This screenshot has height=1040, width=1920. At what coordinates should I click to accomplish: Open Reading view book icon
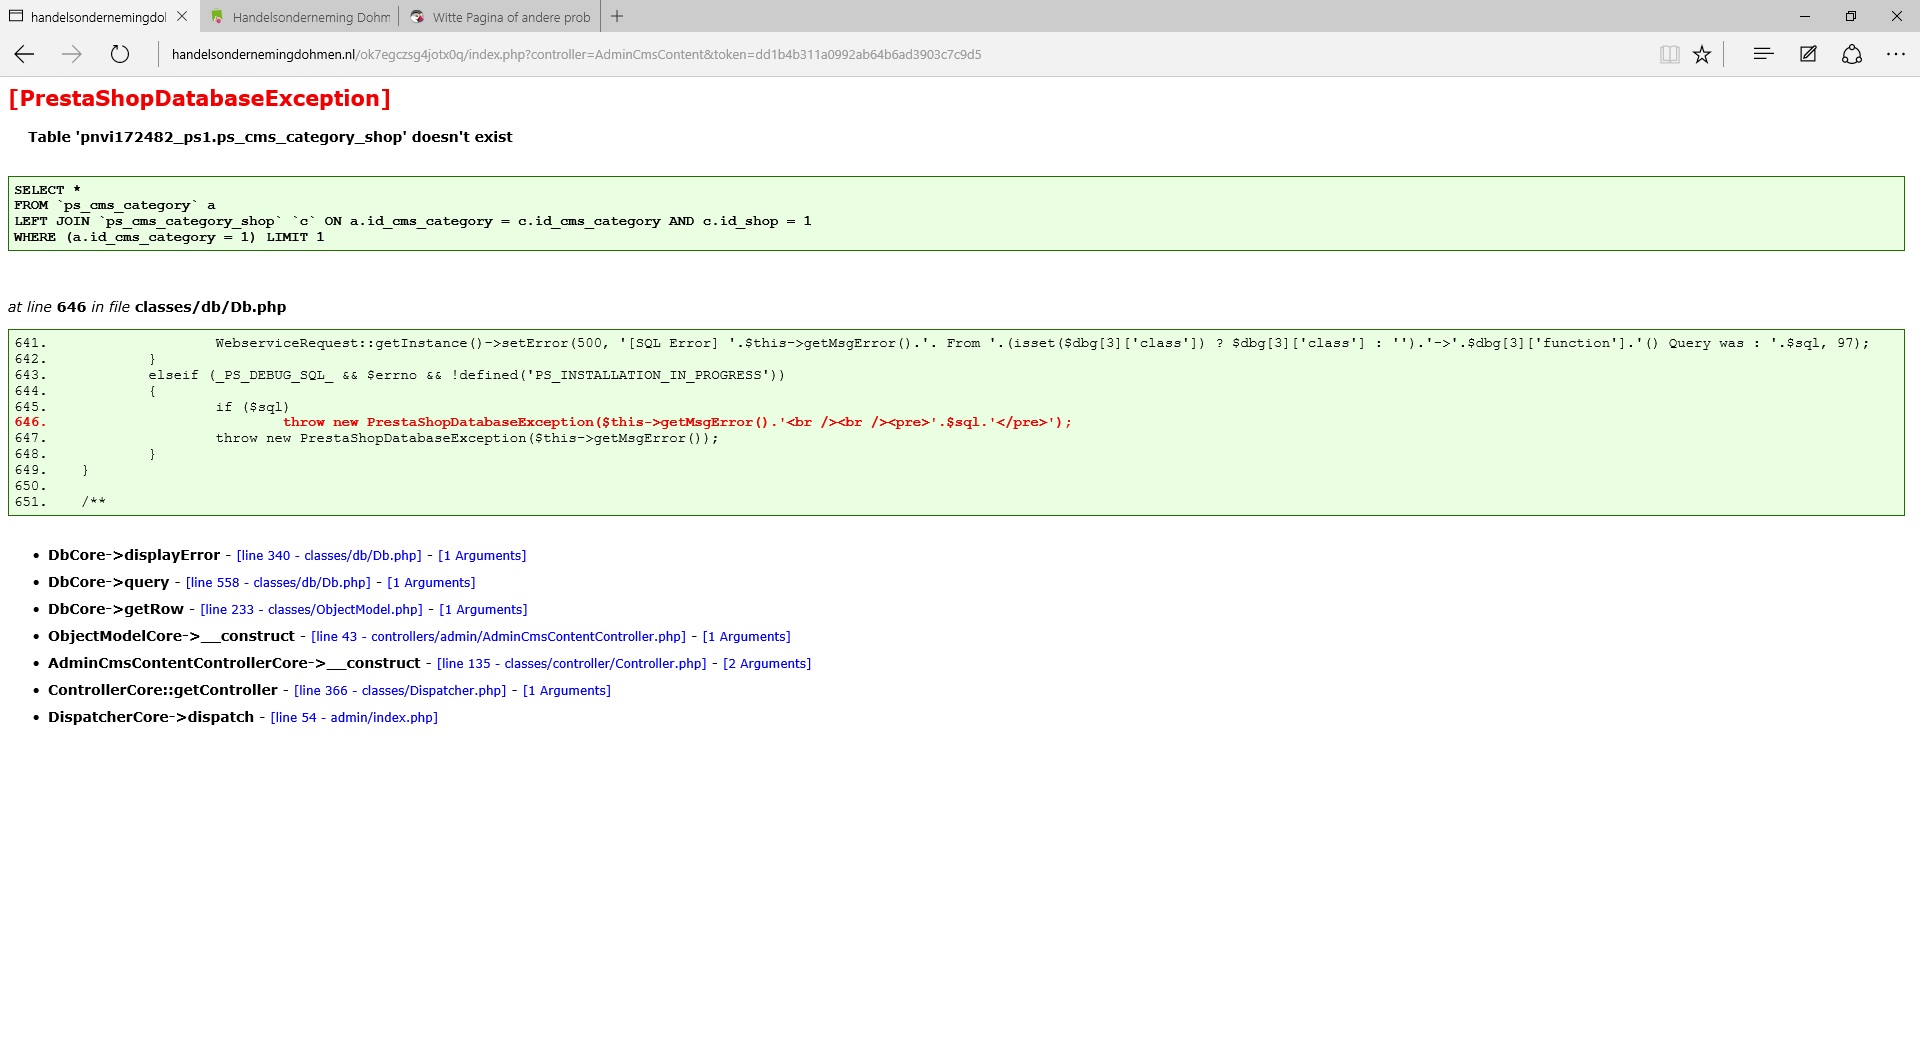click(x=1669, y=54)
